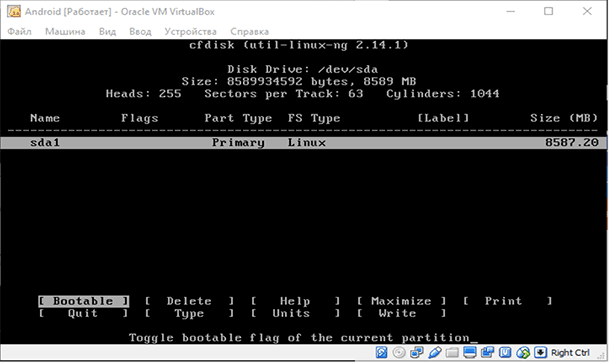Click the Size (MB) column header
Viewport: 610px width, 363px height.
[x=564, y=118]
